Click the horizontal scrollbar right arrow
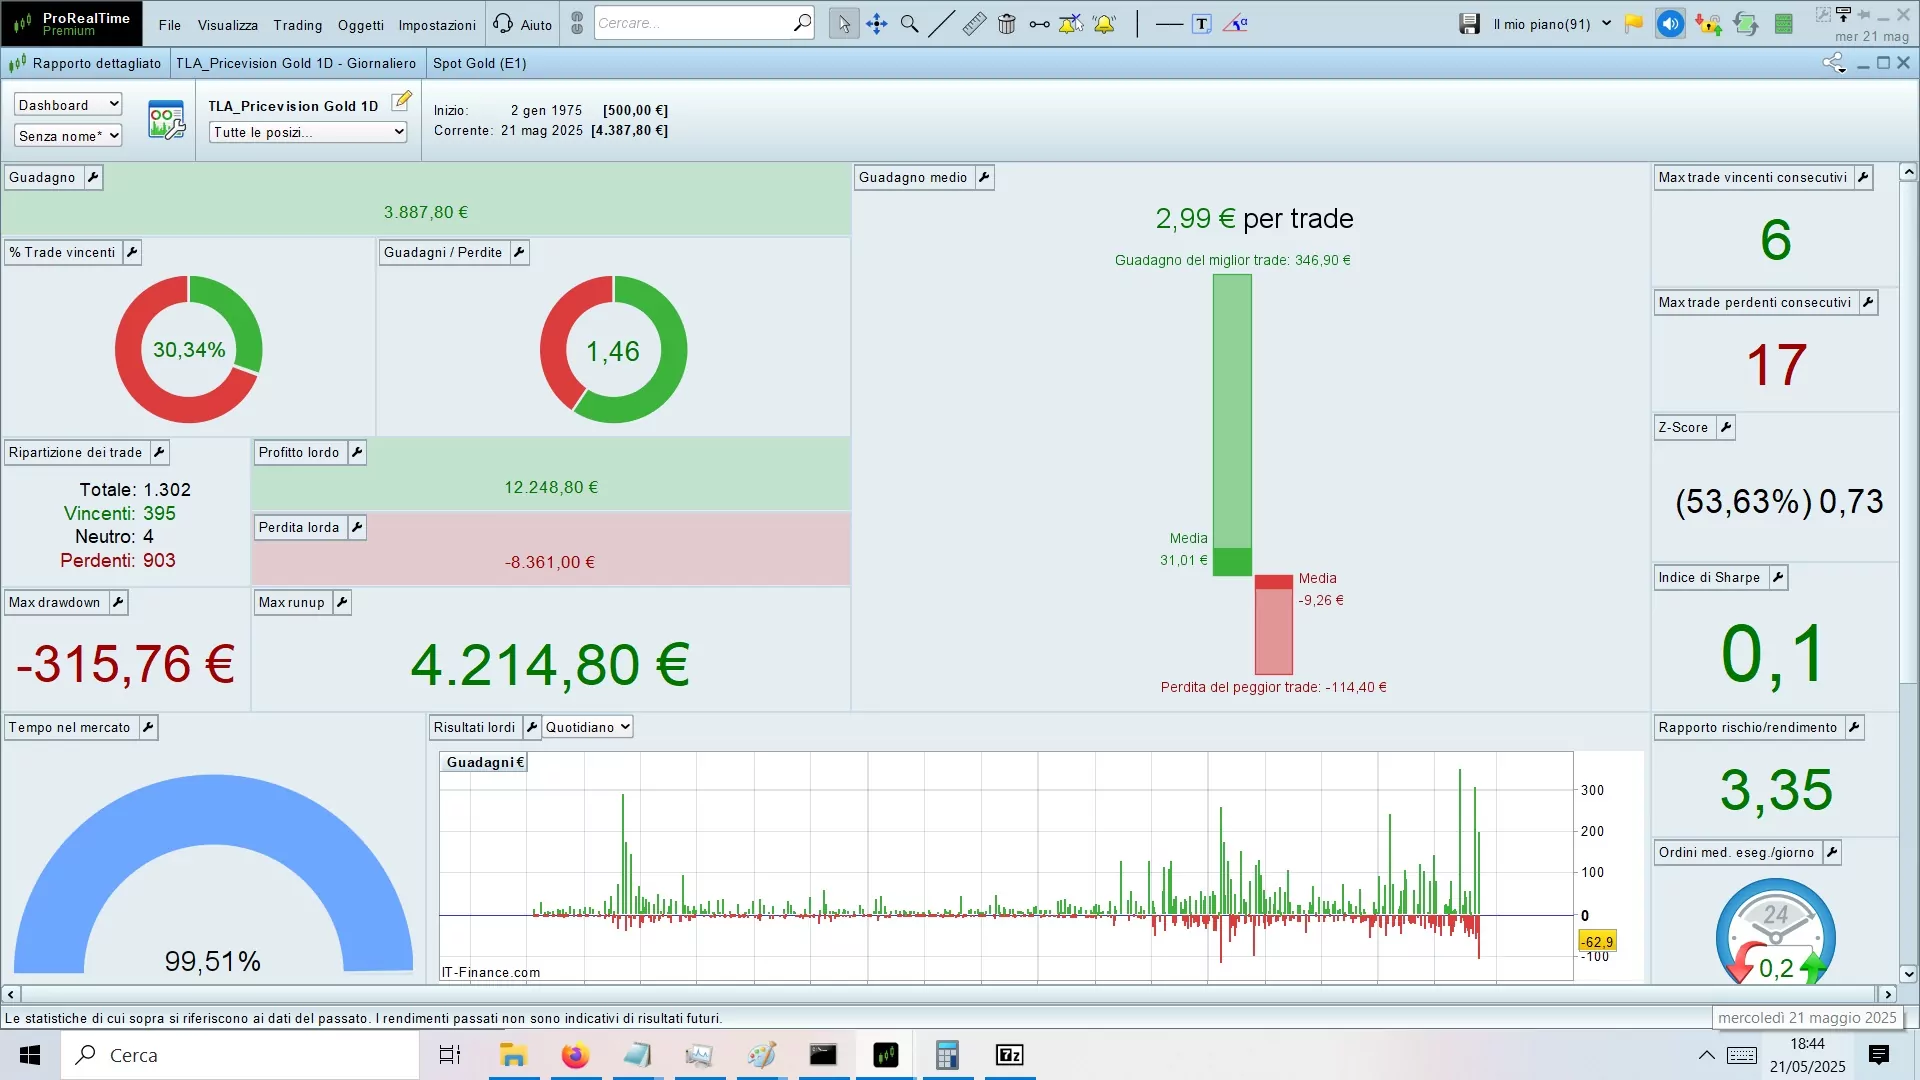The width and height of the screenshot is (1920, 1080). [1888, 995]
